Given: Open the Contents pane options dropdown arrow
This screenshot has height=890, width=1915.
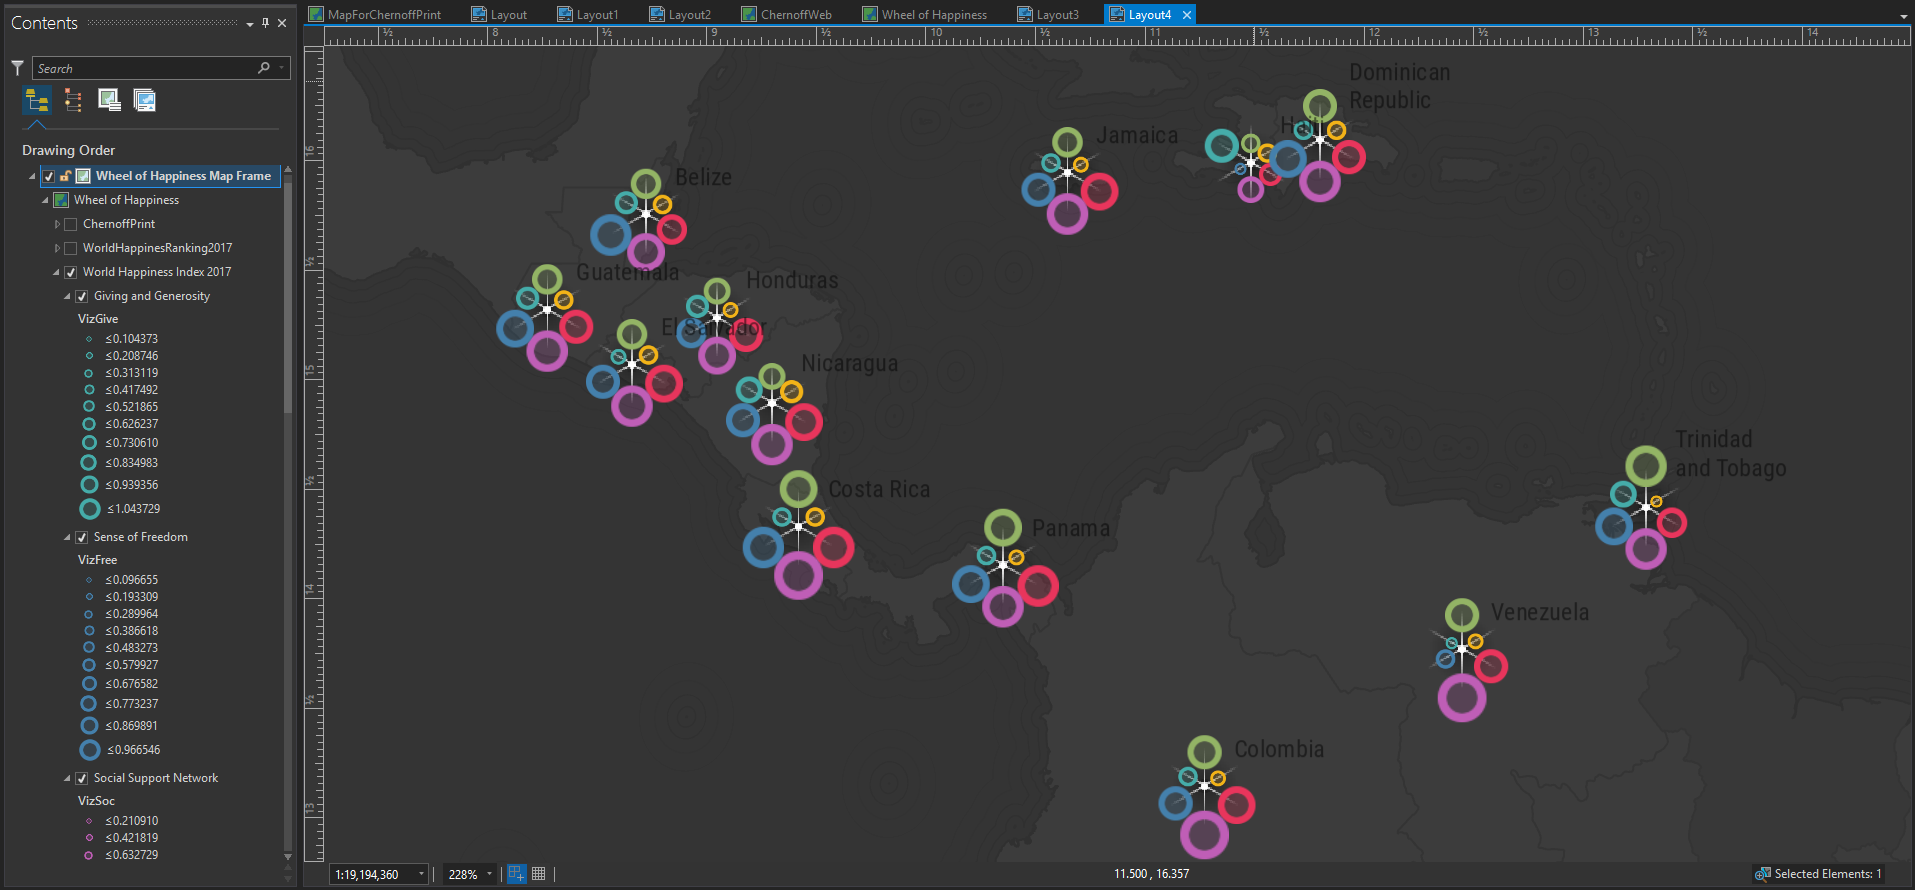Looking at the screenshot, I should [250, 24].
